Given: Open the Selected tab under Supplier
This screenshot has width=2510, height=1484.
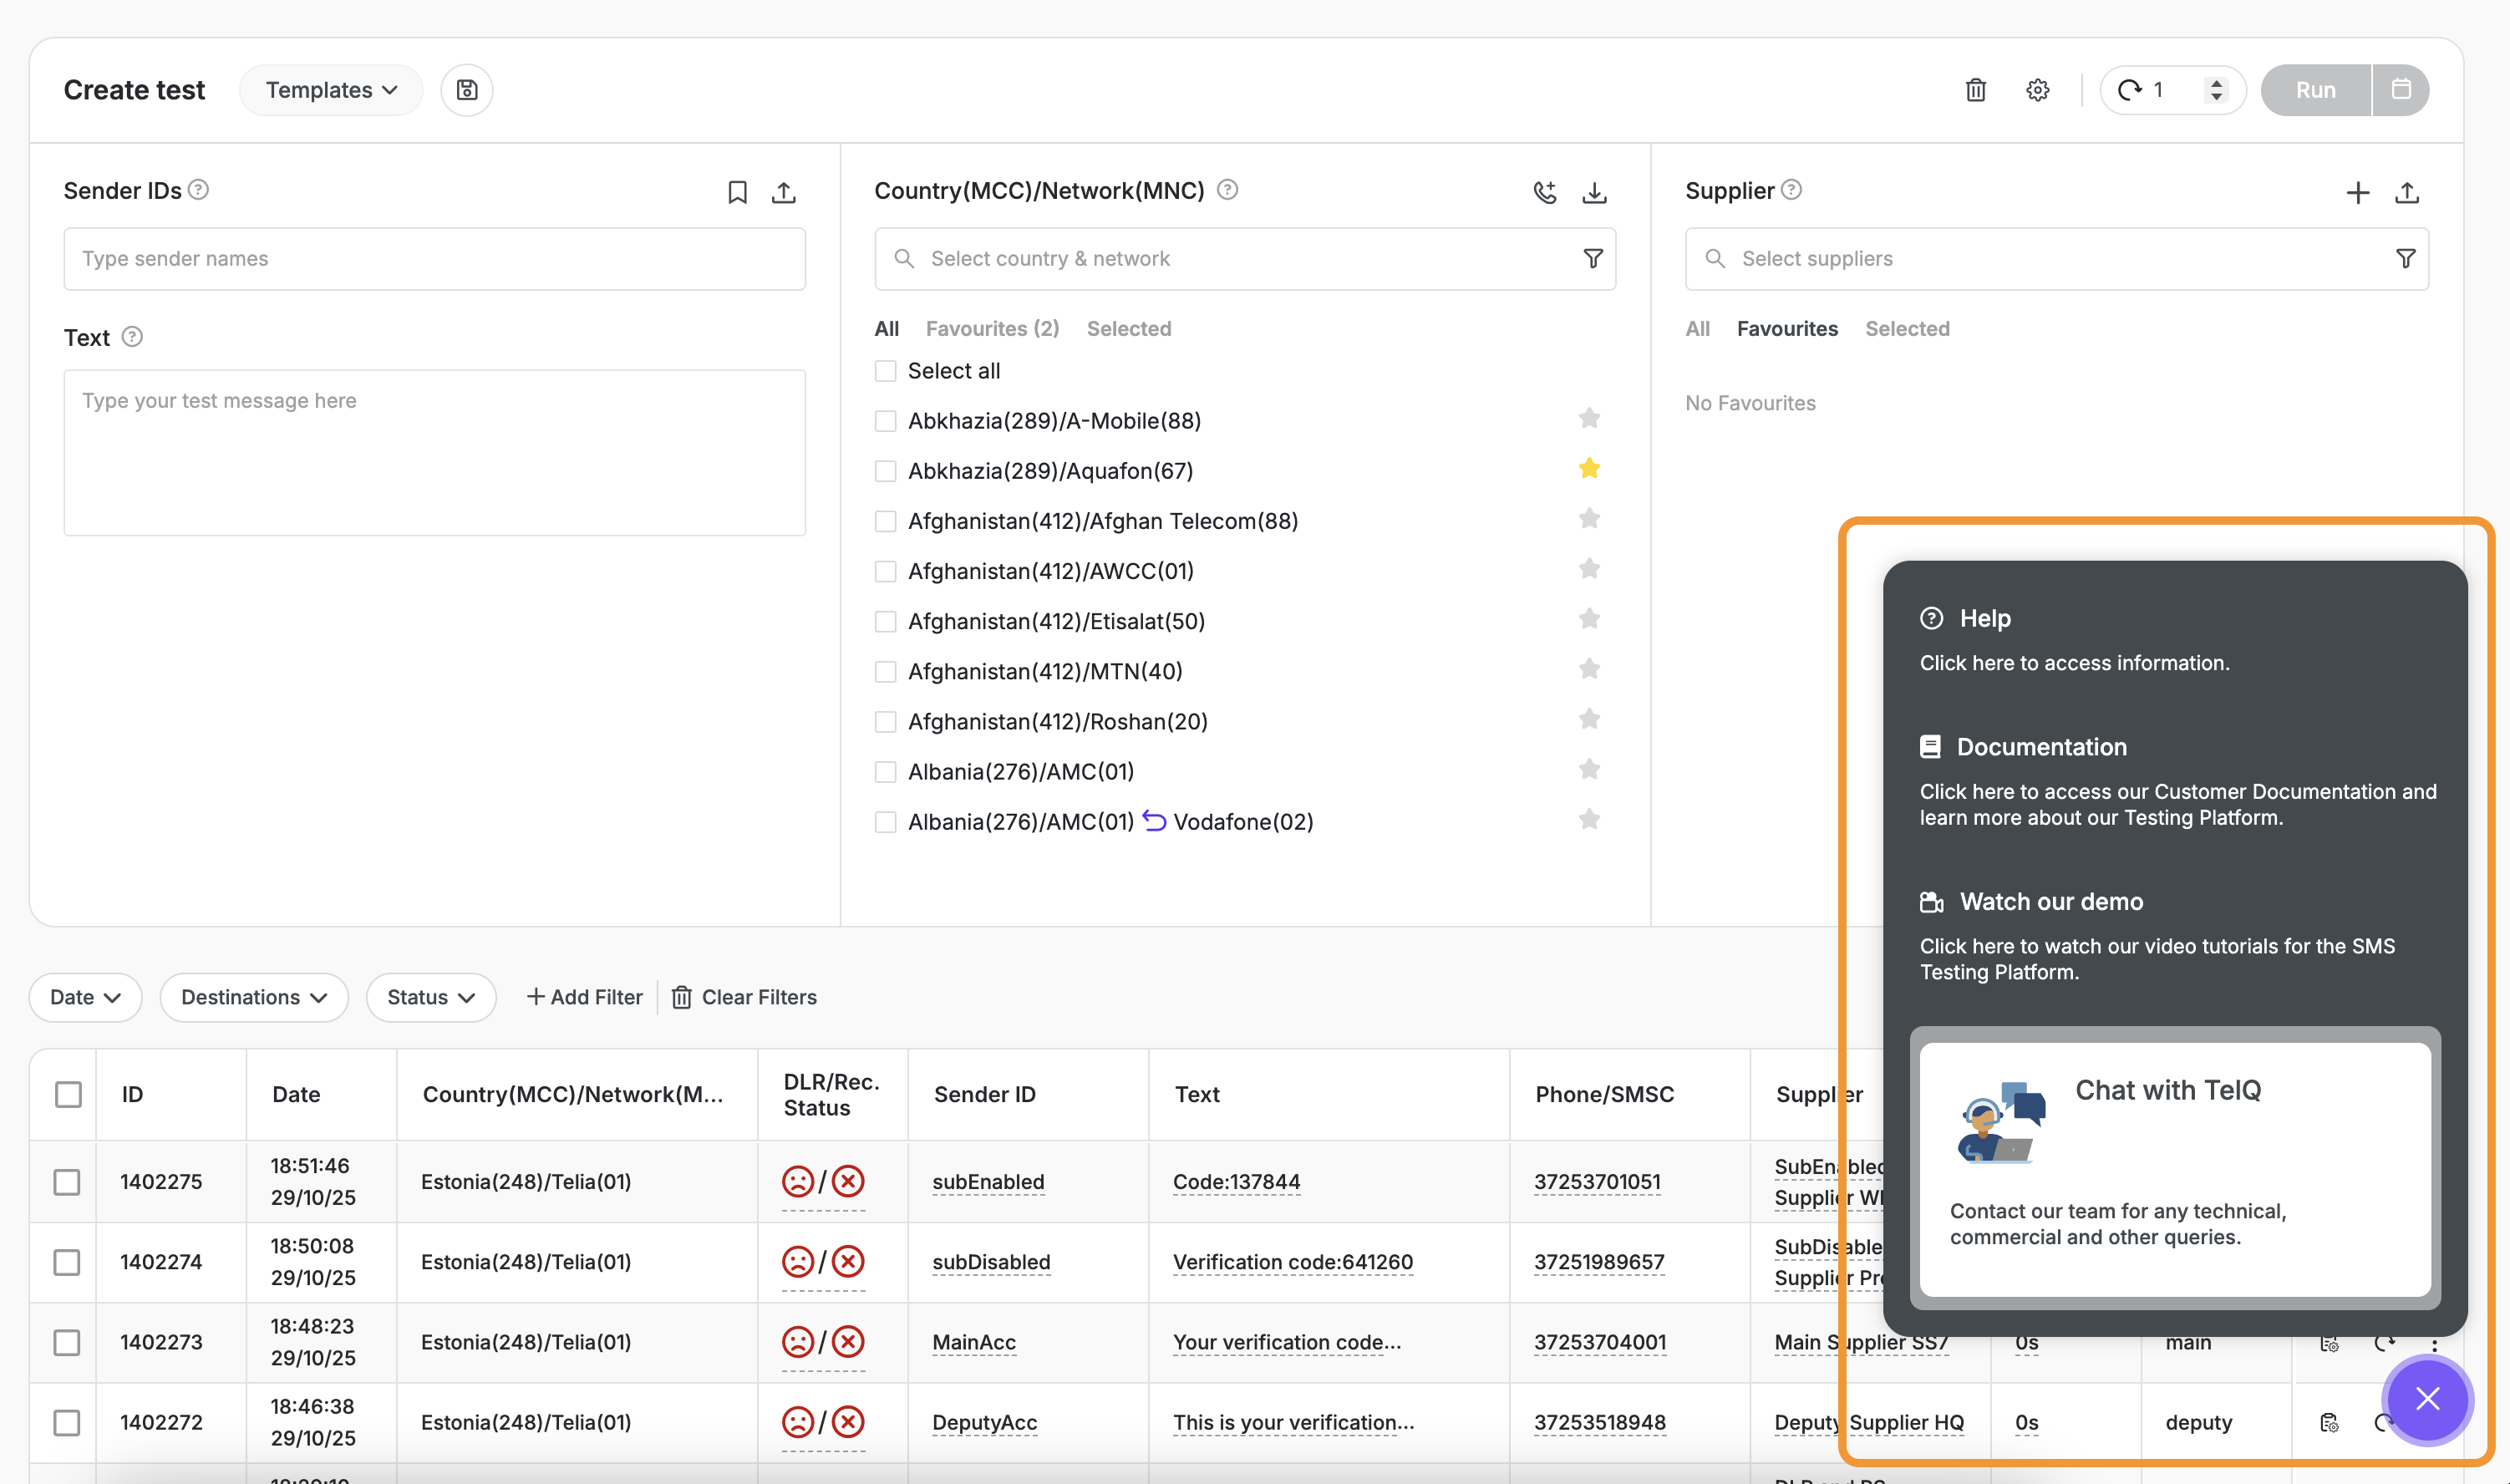Looking at the screenshot, I should pos(1906,329).
